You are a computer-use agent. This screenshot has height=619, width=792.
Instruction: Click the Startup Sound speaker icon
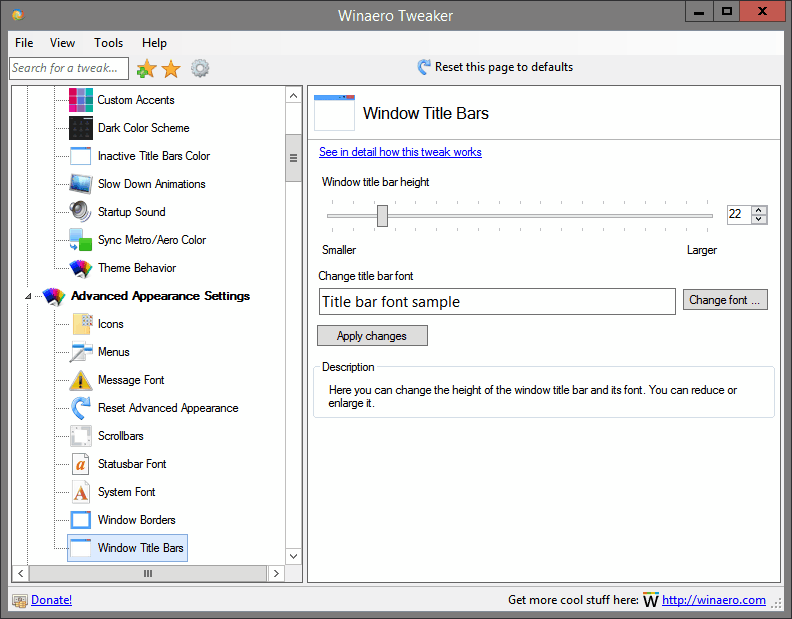(81, 212)
